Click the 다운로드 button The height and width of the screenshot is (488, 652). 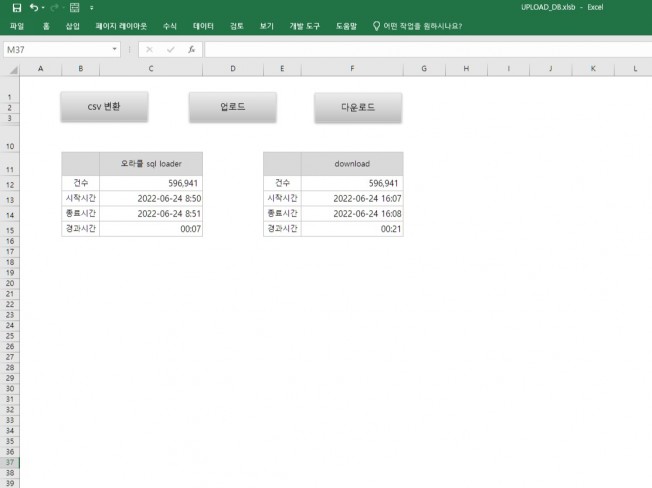358,107
